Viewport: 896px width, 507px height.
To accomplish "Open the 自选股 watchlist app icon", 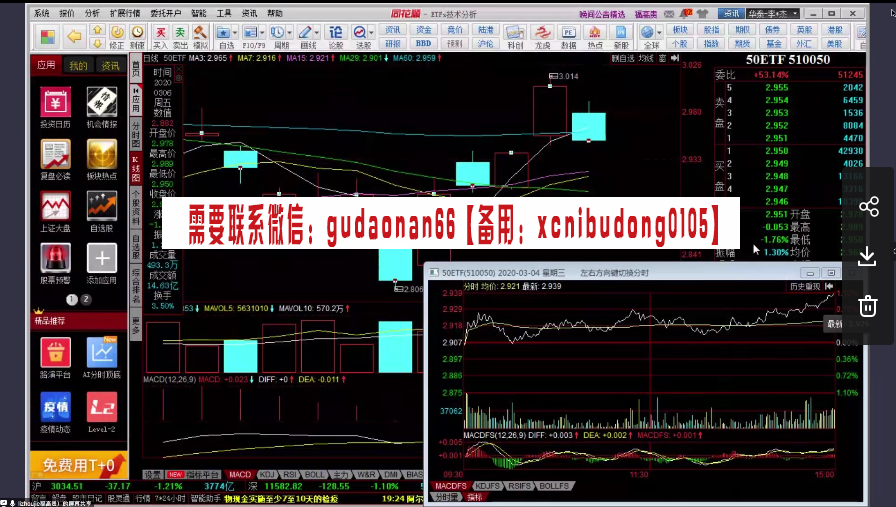I will coord(102,211).
